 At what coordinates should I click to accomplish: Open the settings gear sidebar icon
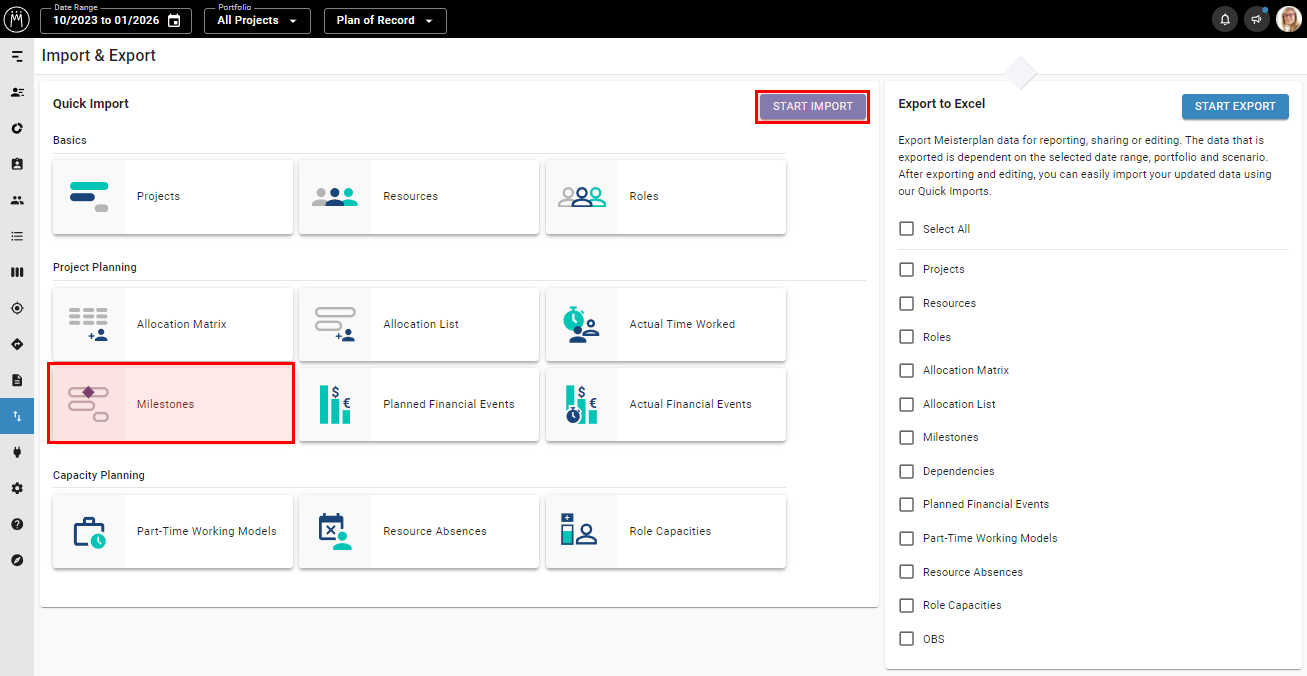pyautogui.click(x=17, y=488)
